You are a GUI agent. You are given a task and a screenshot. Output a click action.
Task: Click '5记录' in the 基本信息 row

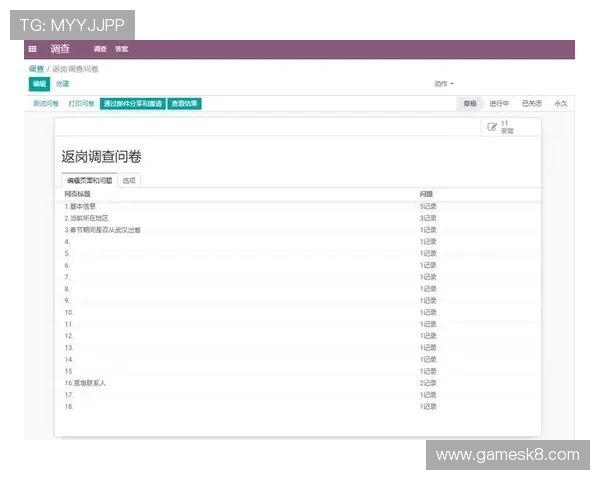click(x=428, y=207)
